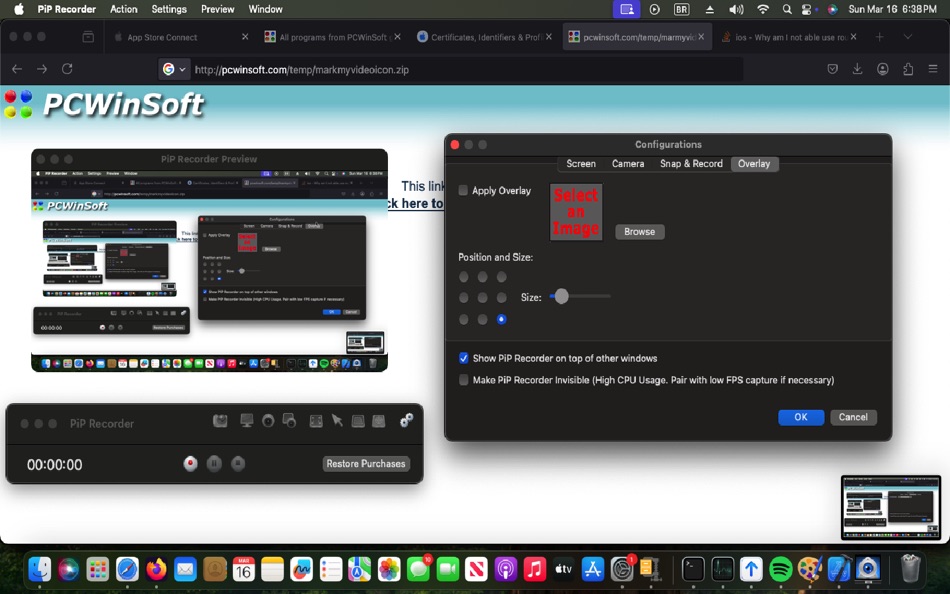Click the Select an Image overlay preview
950x594 pixels.
point(576,212)
